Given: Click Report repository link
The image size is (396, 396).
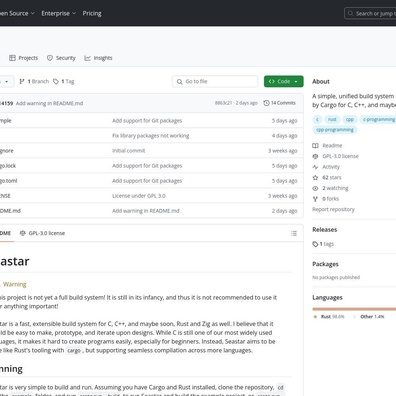Looking at the screenshot, I should (333, 209).
